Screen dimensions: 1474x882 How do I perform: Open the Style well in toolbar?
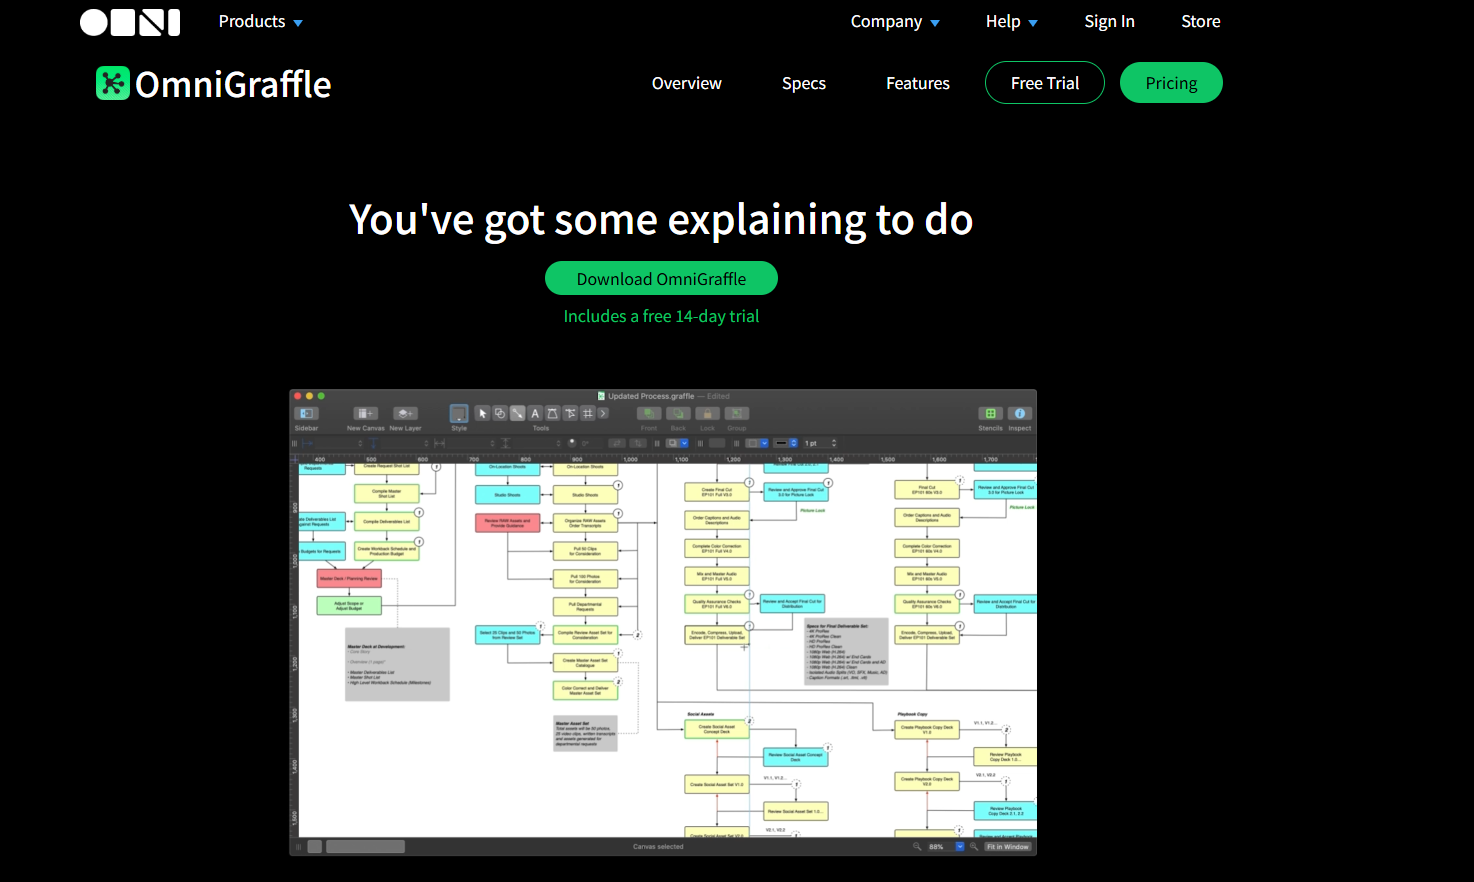click(459, 413)
